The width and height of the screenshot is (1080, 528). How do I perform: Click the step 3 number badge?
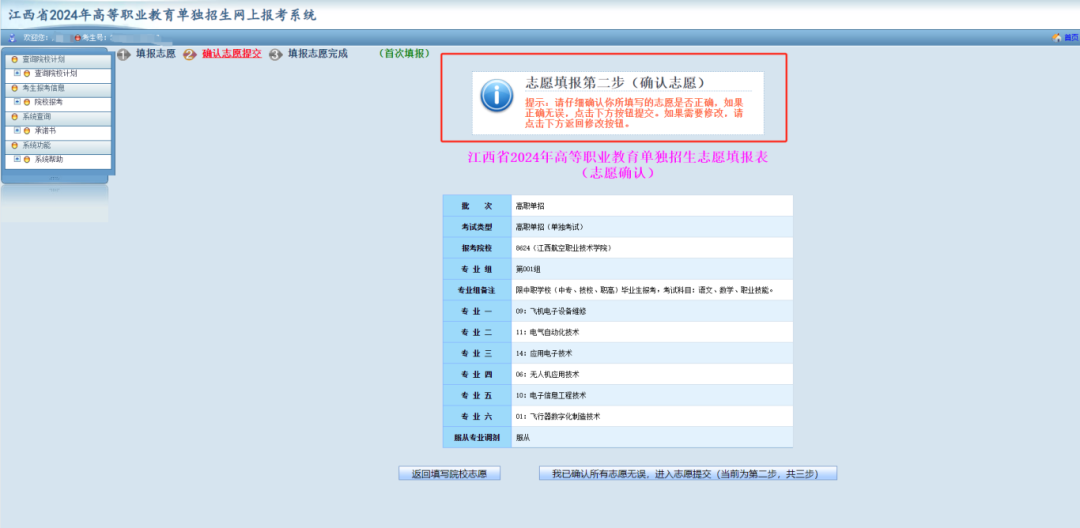[276, 55]
